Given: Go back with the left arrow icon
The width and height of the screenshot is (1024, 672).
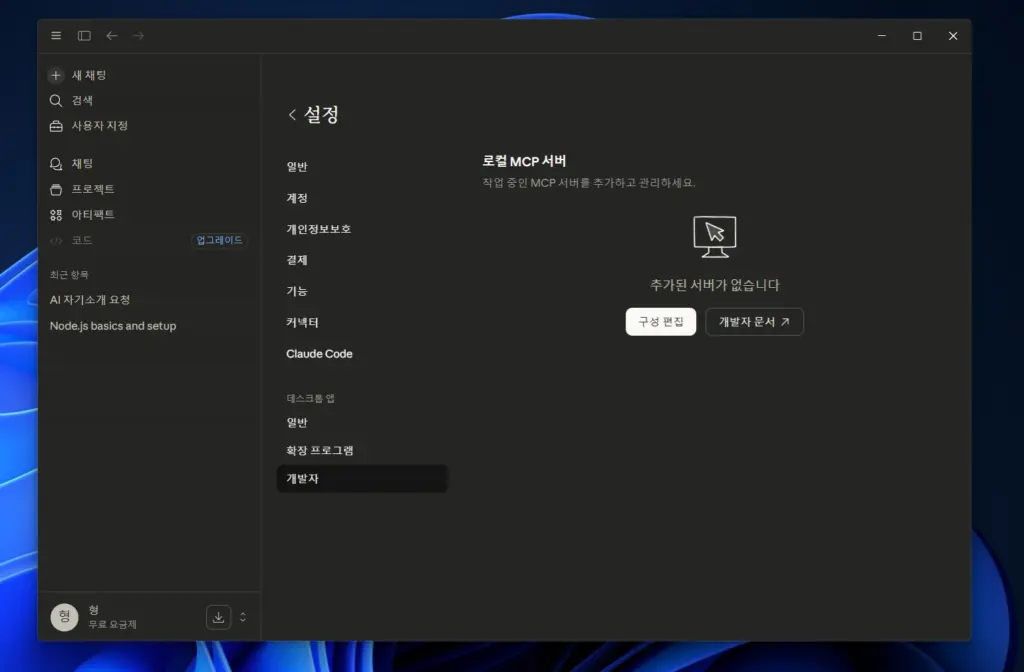Looking at the screenshot, I should (112, 35).
